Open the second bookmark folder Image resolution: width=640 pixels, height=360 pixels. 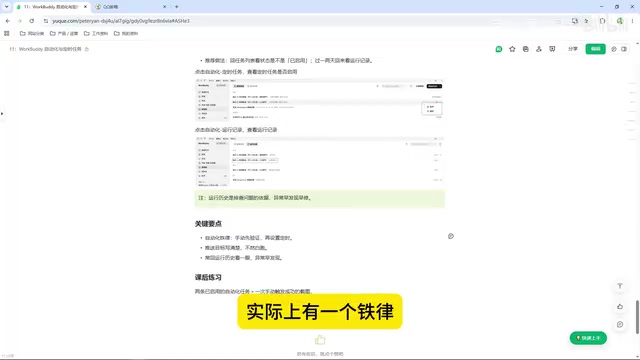coord(64,33)
